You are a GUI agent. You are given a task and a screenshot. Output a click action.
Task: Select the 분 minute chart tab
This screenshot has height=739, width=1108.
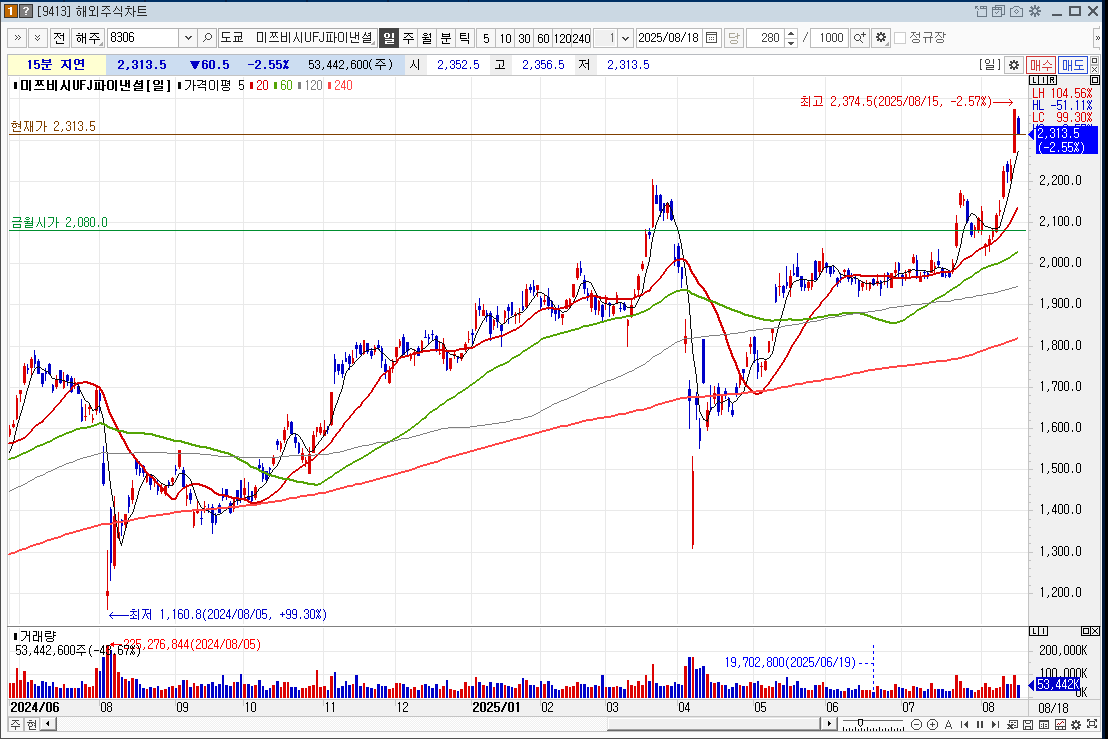[446, 38]
